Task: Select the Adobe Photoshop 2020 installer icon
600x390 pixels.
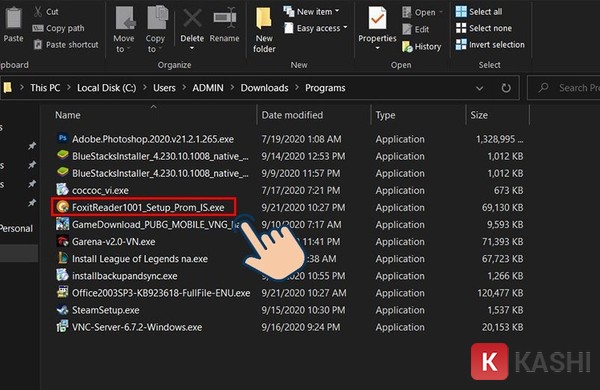Action: coord(63,138)
